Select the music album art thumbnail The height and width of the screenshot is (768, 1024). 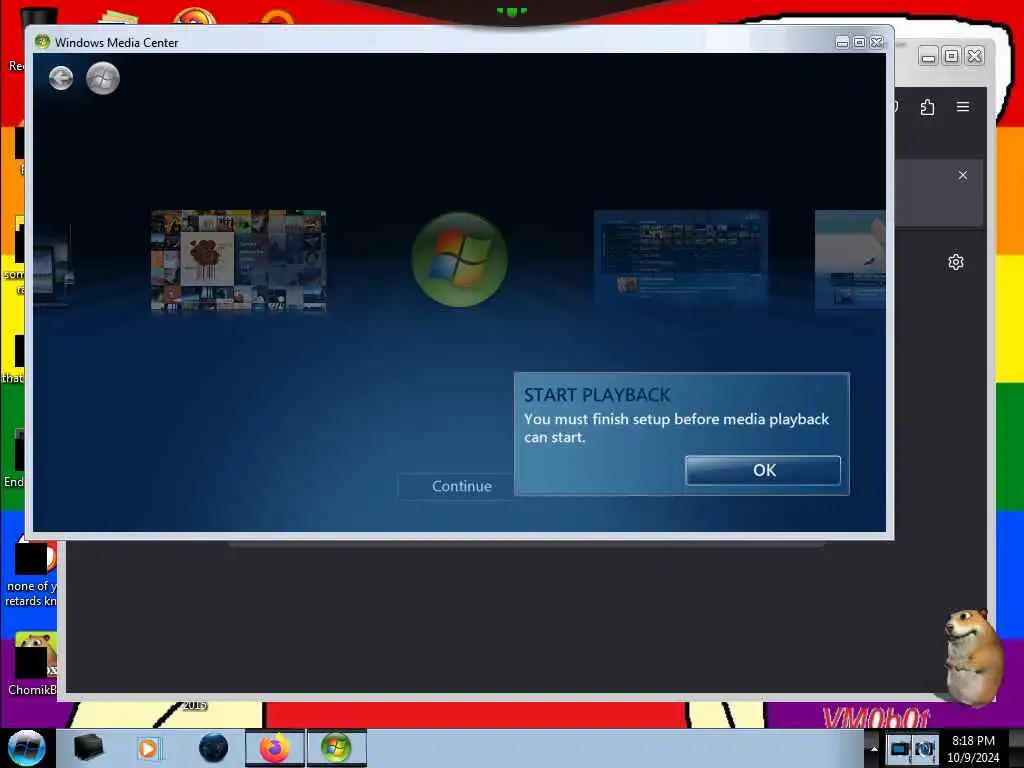coord(238,260)
